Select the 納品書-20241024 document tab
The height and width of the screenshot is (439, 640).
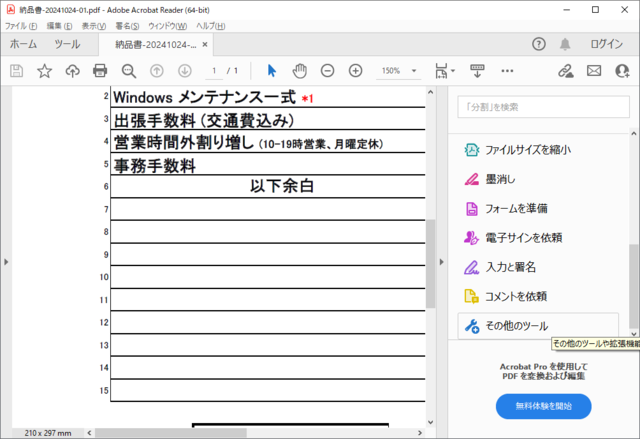coord(156,44)
